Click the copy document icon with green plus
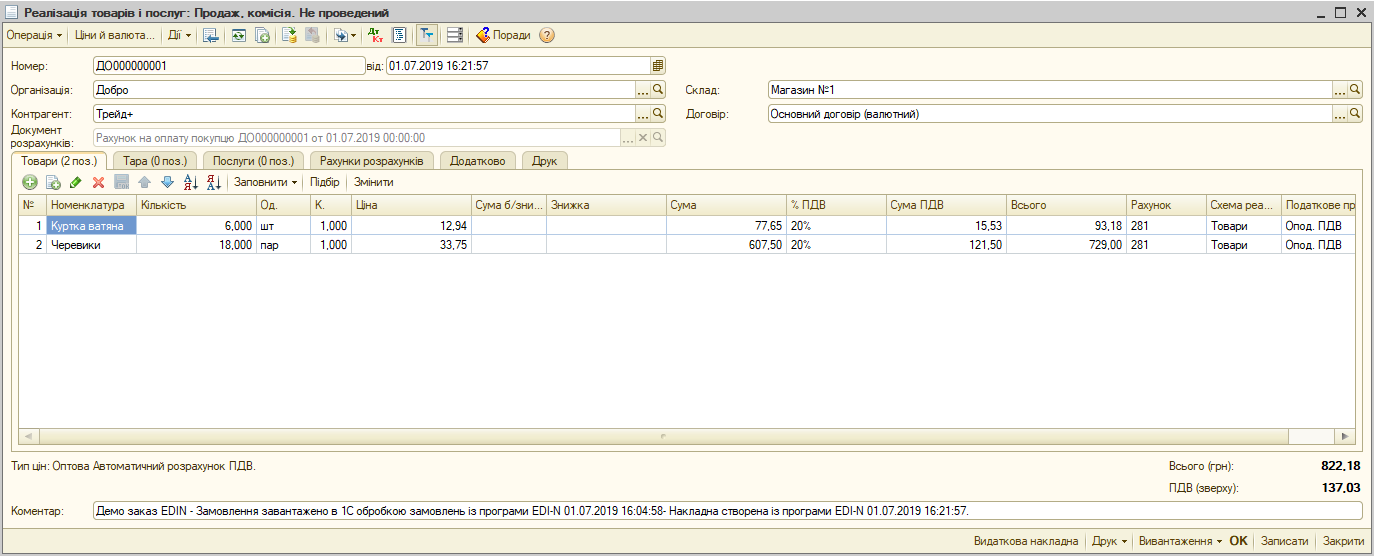 point(262,35)
